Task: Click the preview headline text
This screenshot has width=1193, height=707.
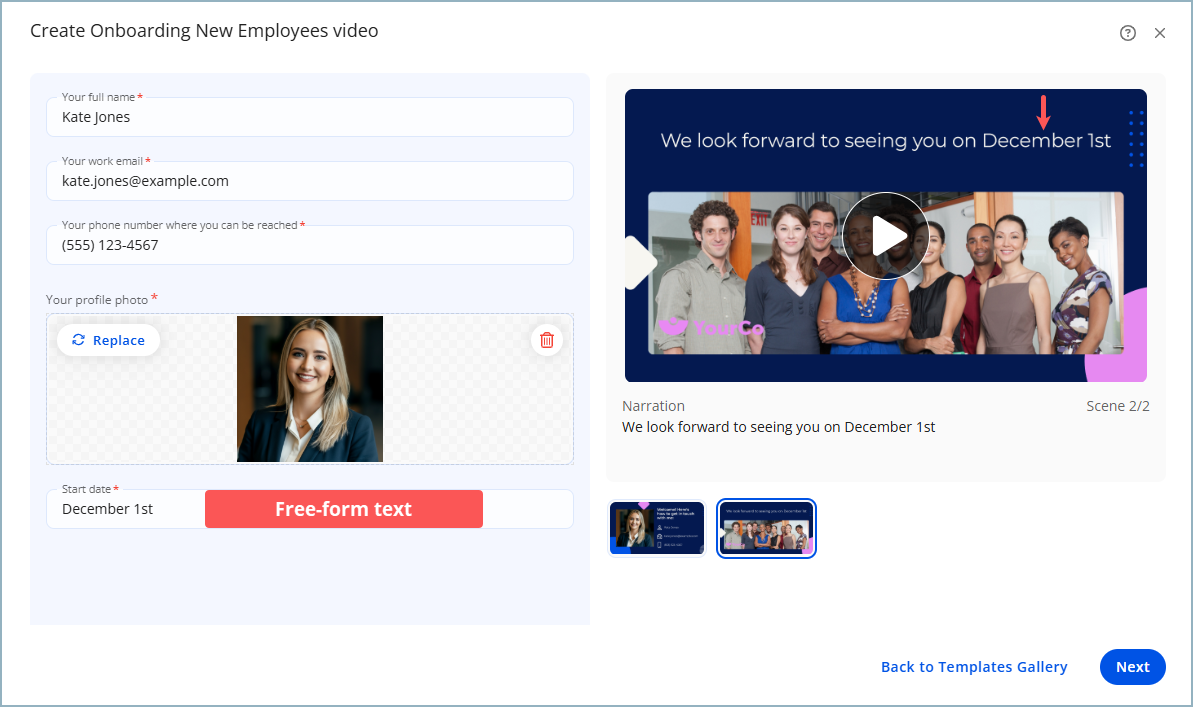Action: 885,141
